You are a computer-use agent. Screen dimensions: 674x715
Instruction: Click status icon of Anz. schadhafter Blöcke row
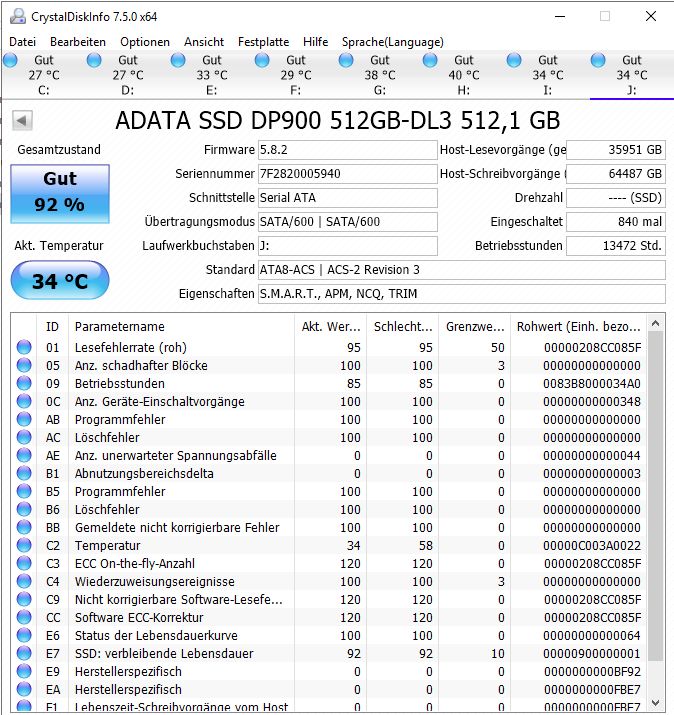[x=24, y=365]
